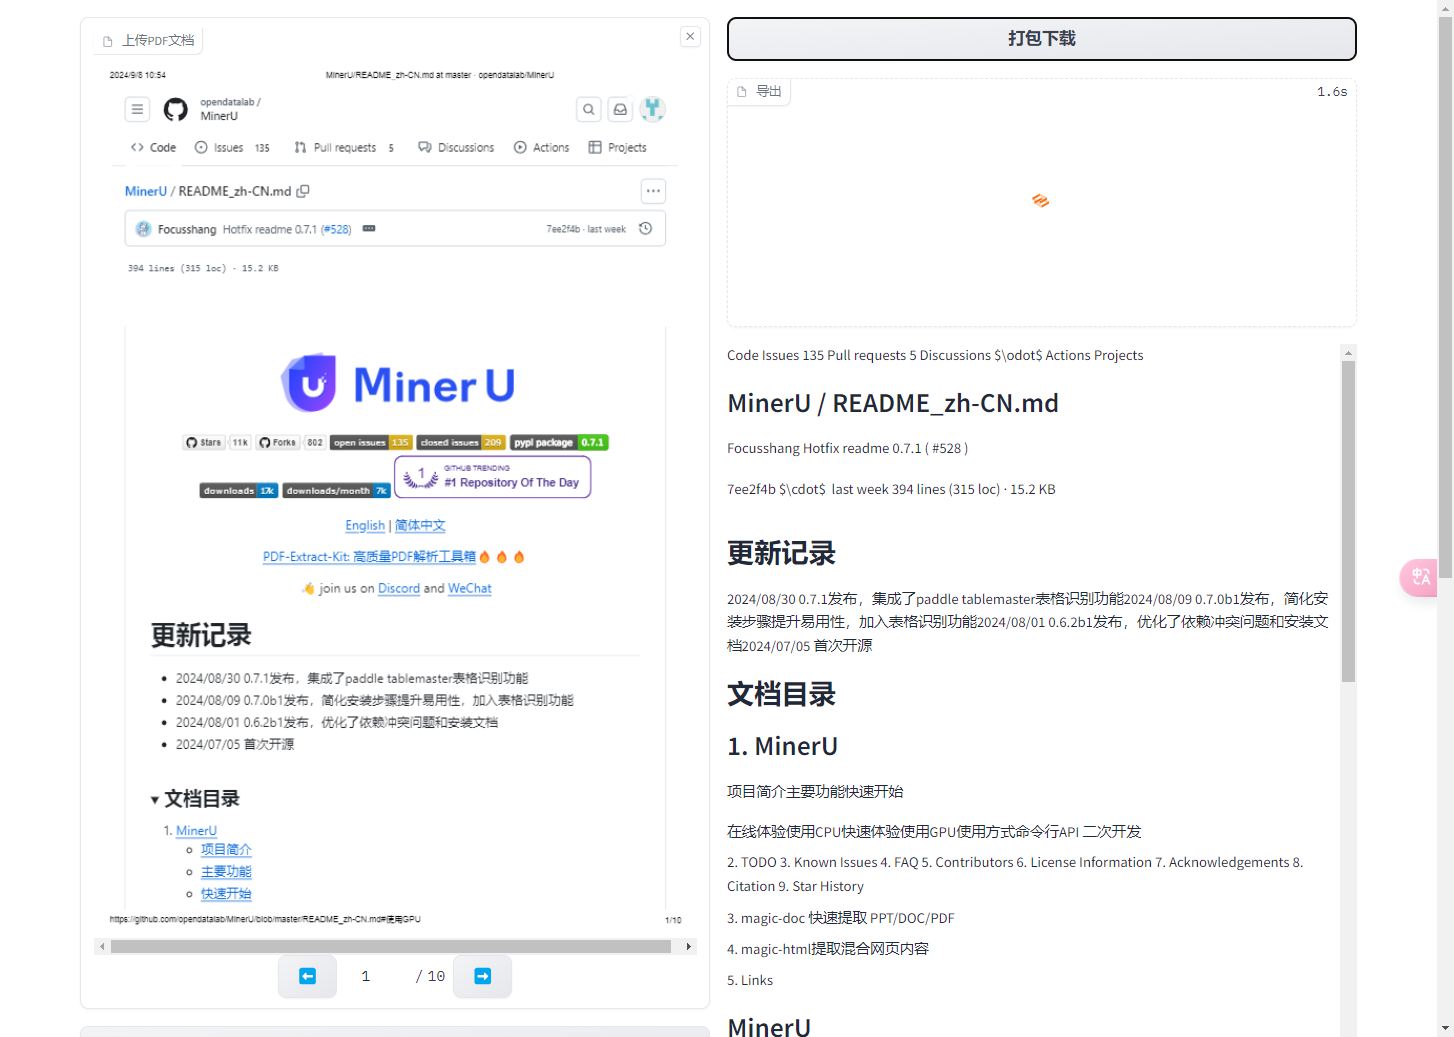Click the commit history clock icon

646,229
